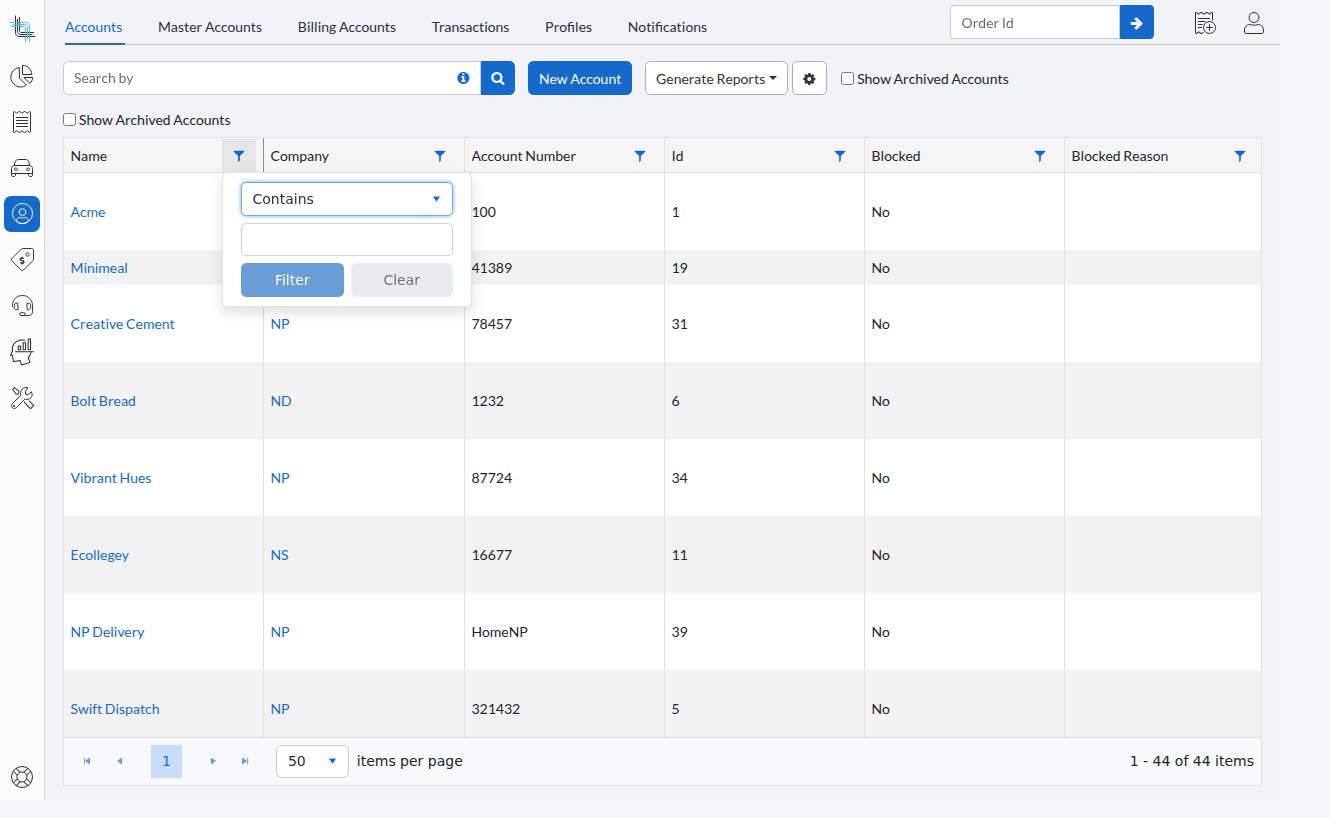Toggle Show Archived Accounts above the table
Screen dimensions: 1330x818
click(69, 120)
